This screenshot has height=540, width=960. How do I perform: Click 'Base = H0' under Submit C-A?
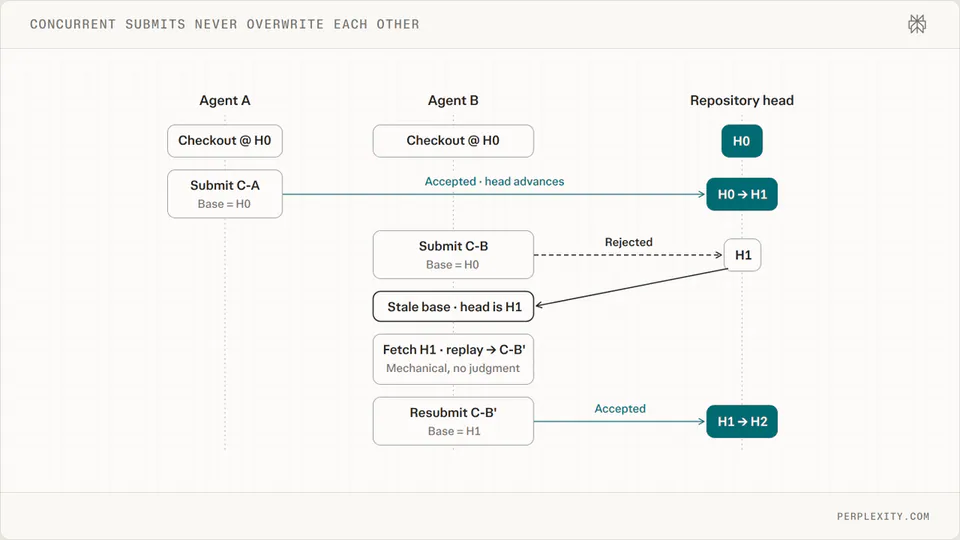[x=224, y=204]
